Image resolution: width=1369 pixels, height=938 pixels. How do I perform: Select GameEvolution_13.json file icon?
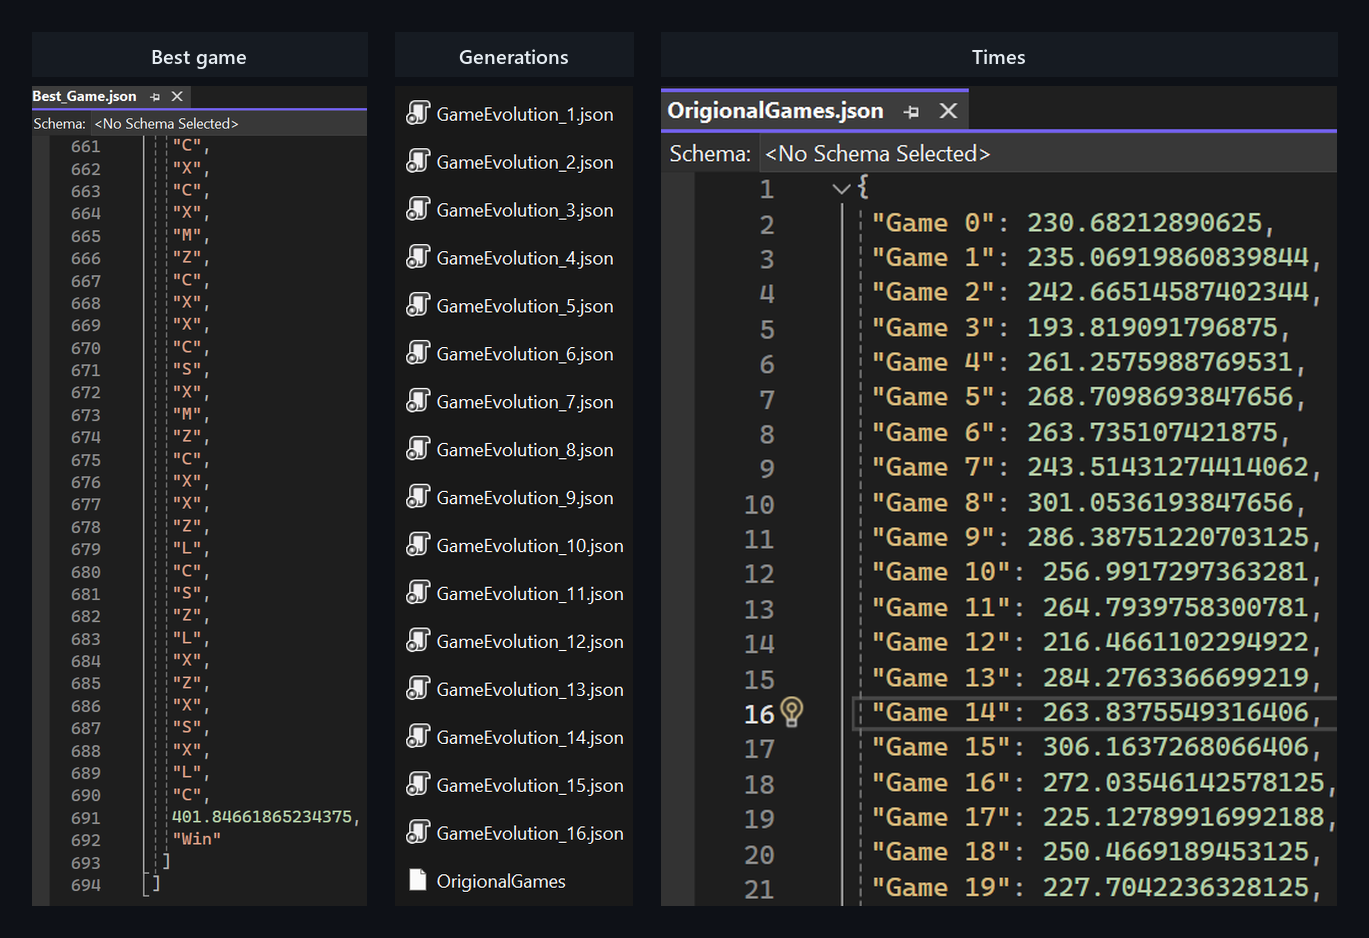418,689
